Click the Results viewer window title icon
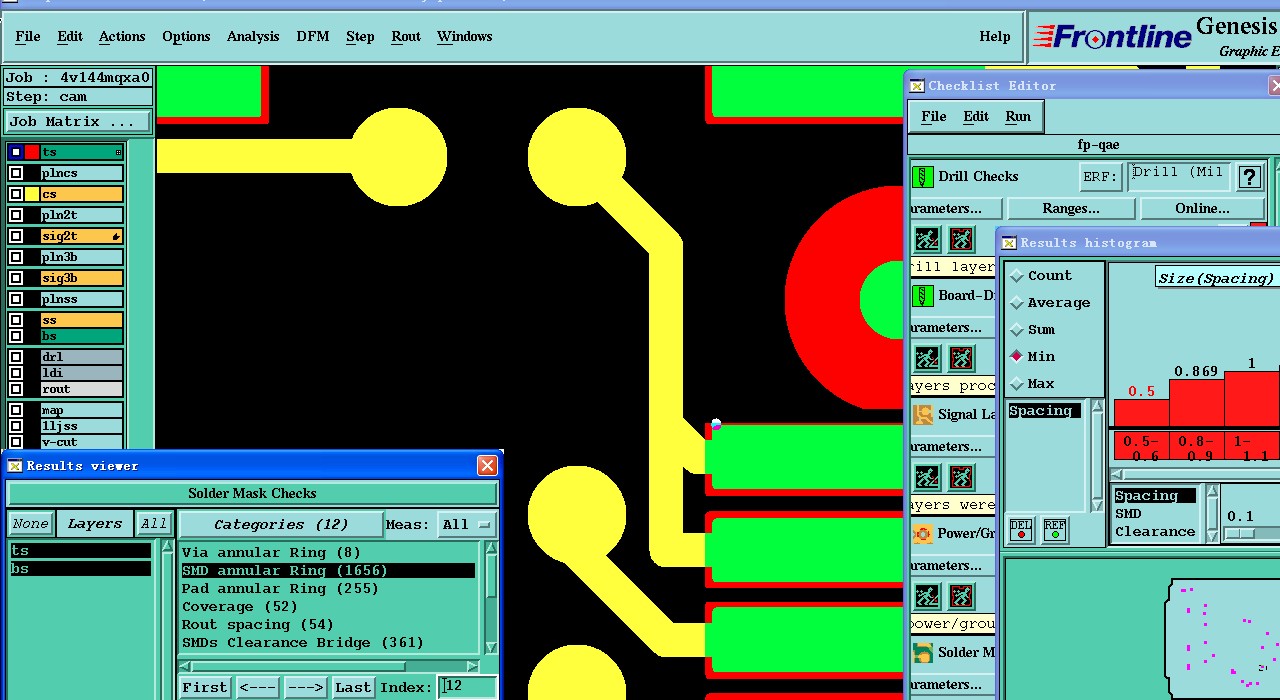The image size is (1280, 700). [x=15, y=466]
